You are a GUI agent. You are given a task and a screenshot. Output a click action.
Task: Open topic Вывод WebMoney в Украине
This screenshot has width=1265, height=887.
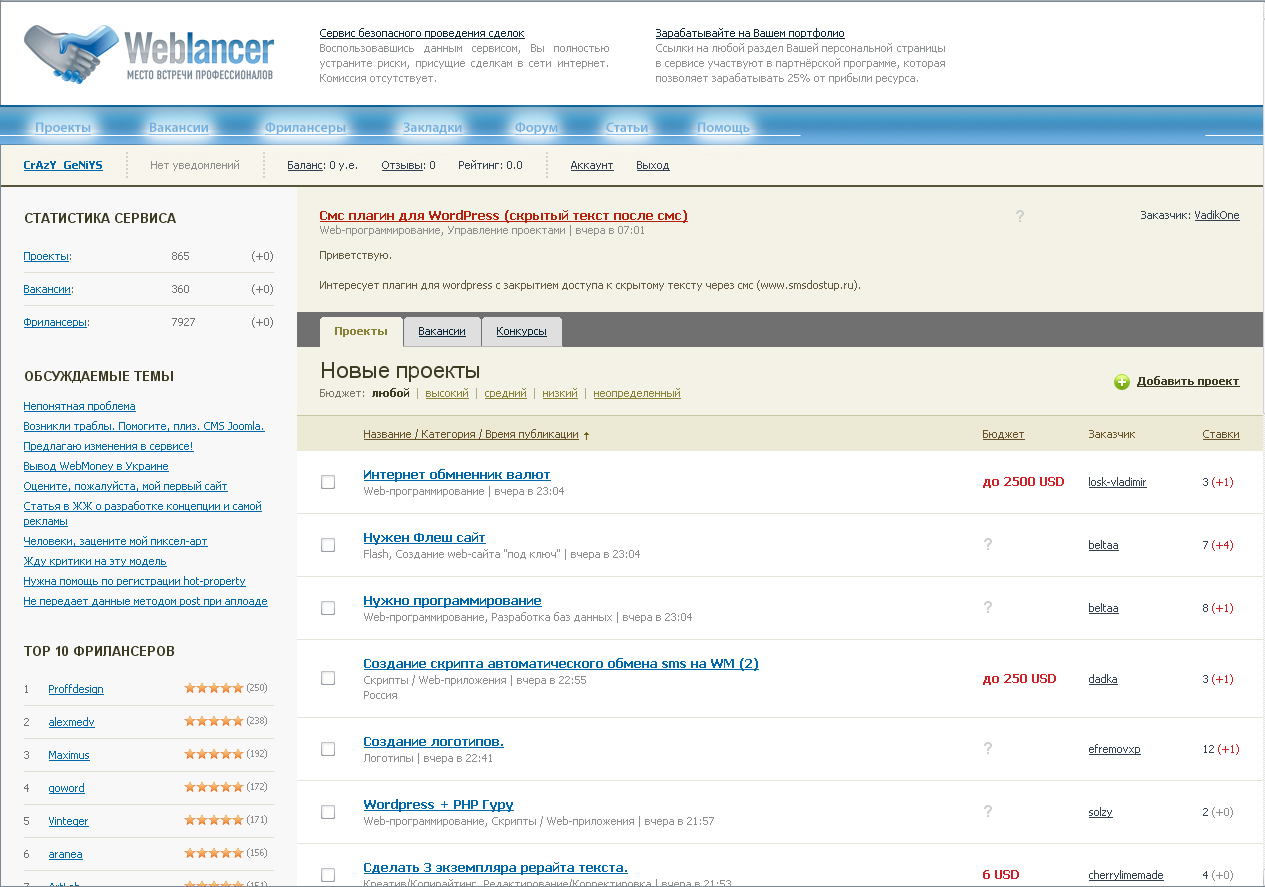[x=96, y=466]
